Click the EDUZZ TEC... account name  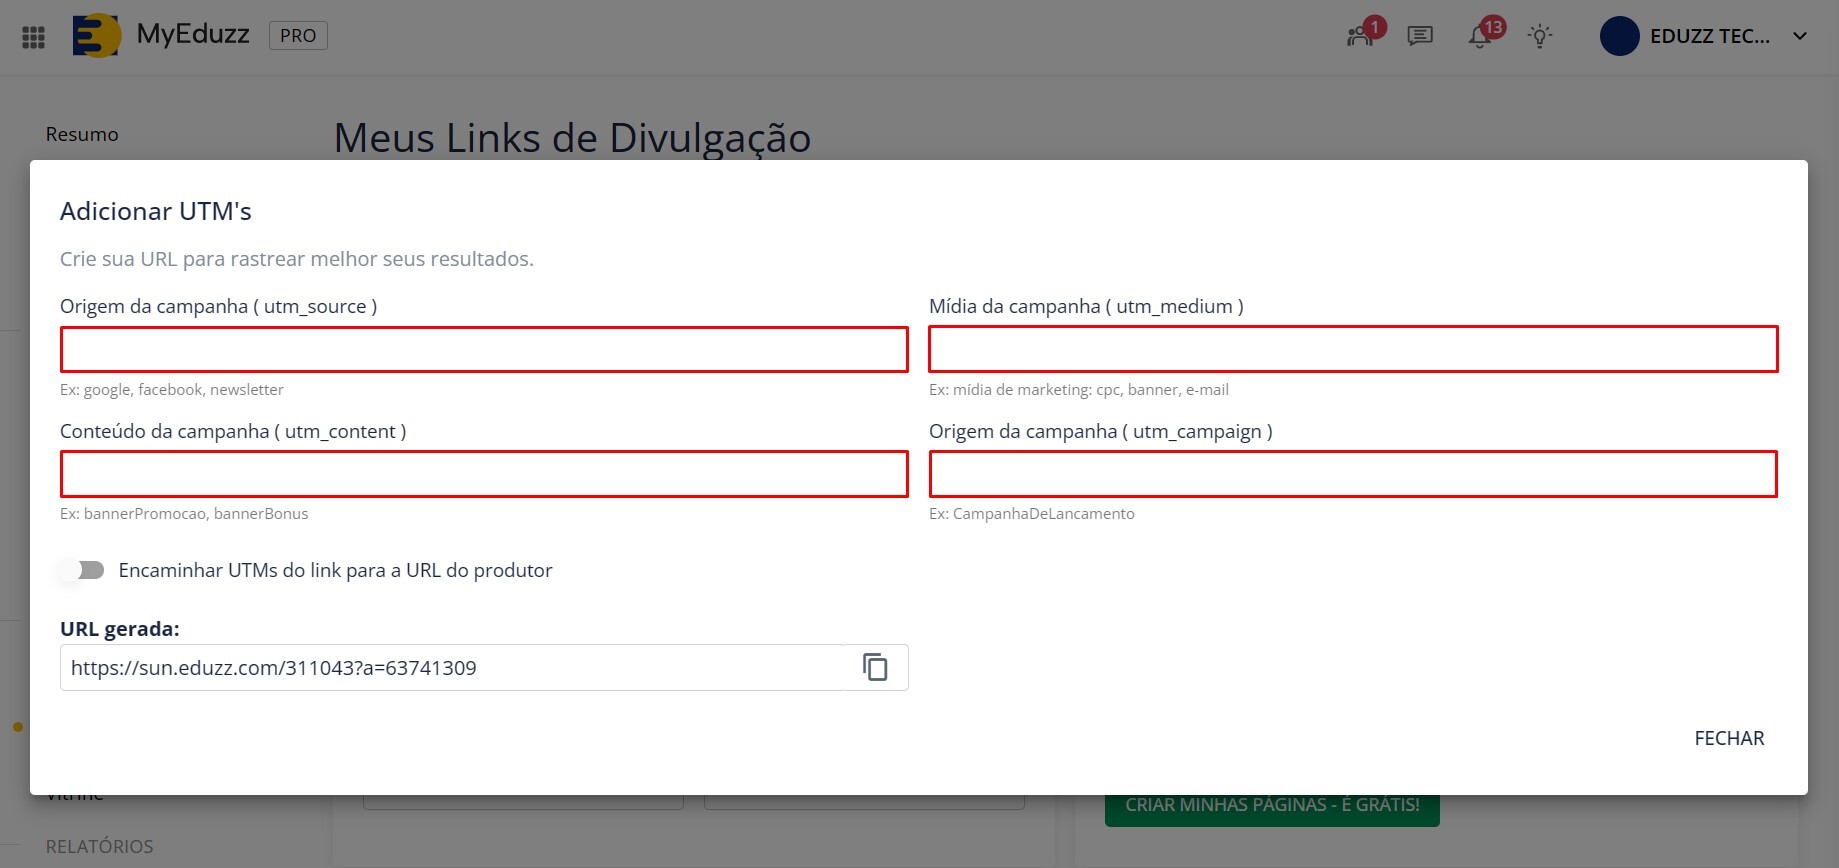coord(1709,37)
